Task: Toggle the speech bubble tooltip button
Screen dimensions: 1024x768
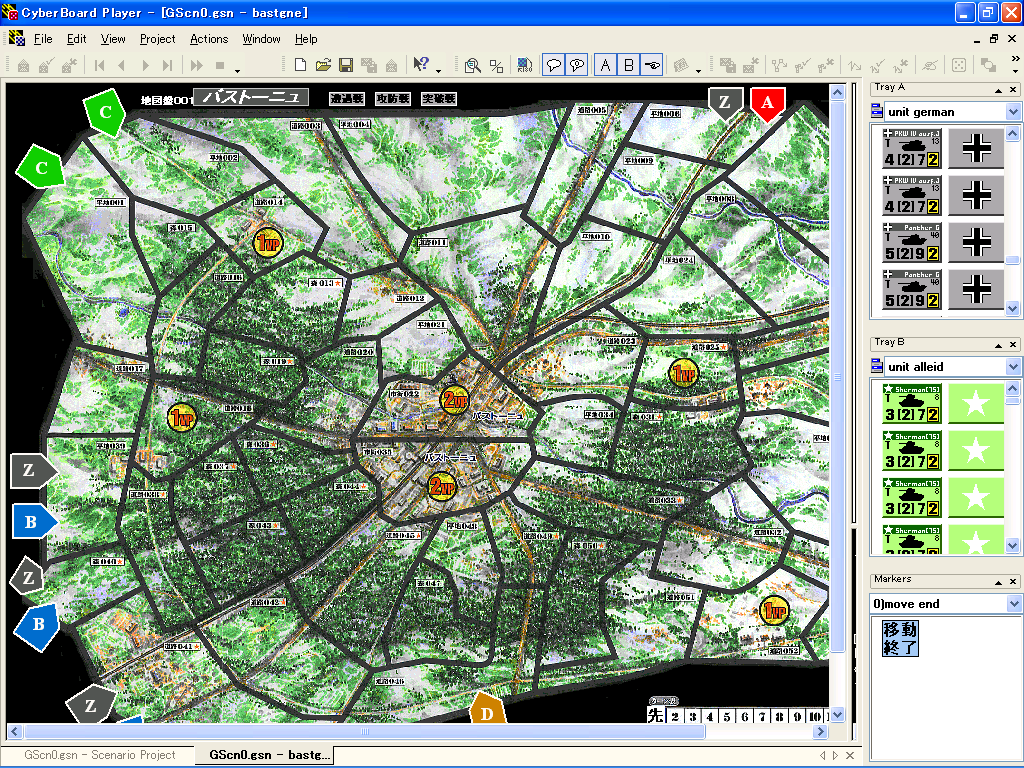Action: pyautogui.click(x=554, y=65)
